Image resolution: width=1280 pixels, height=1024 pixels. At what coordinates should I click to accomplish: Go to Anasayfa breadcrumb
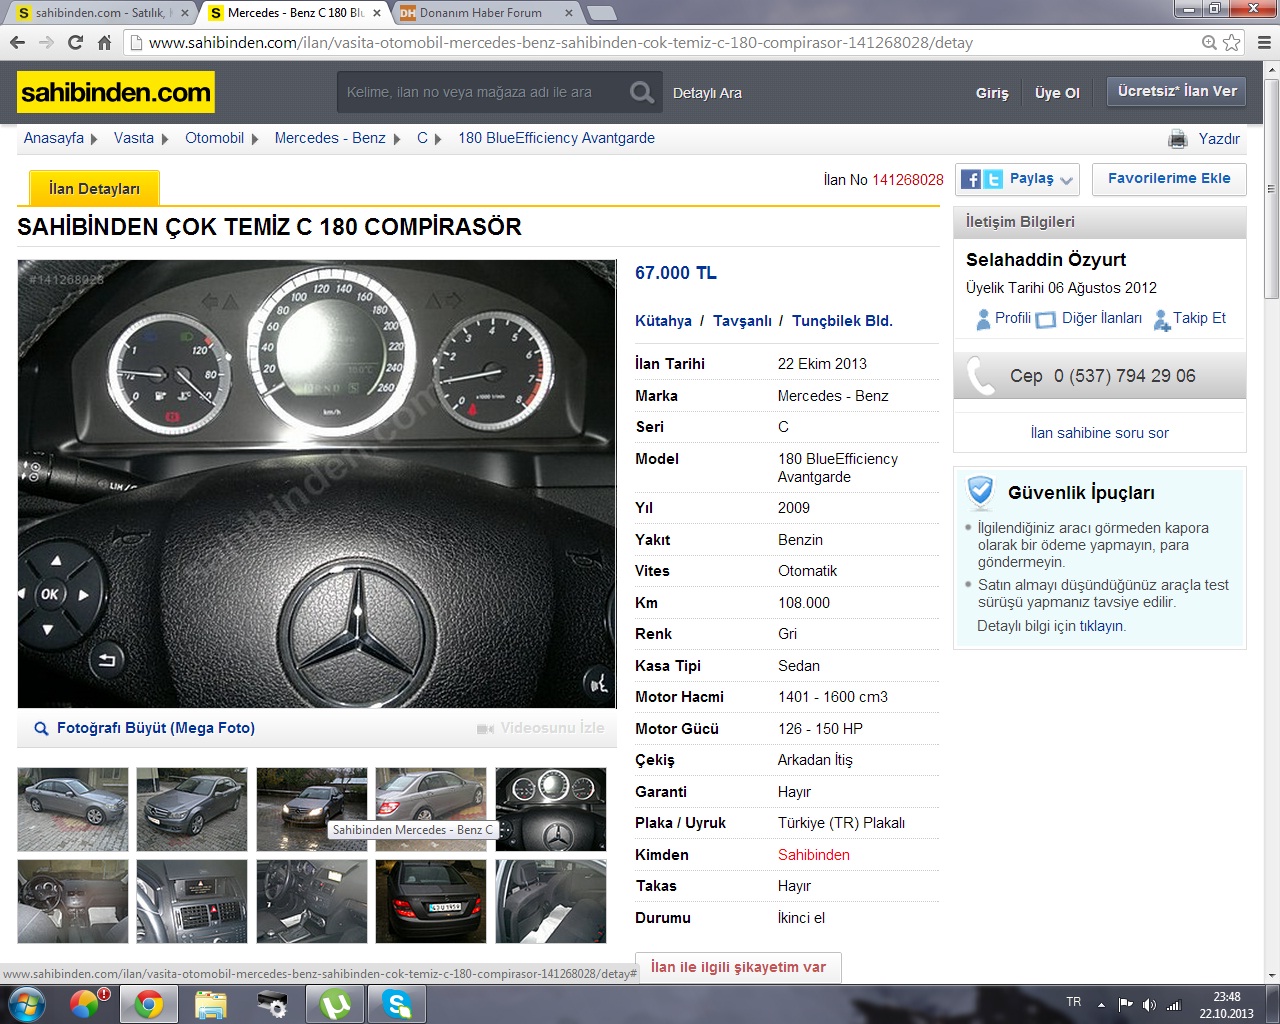coord(54,138)
